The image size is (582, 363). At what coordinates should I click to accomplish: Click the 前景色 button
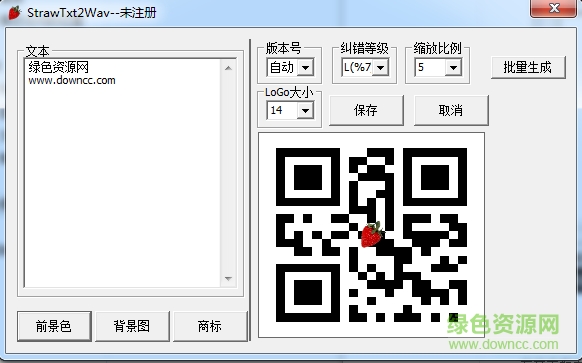[x=54, y=326]
